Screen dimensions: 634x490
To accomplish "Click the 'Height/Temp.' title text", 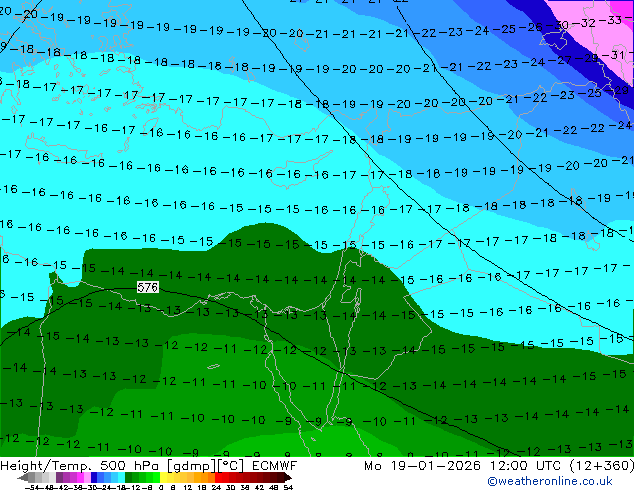I will pyautogui.click(x=47, y=466).
